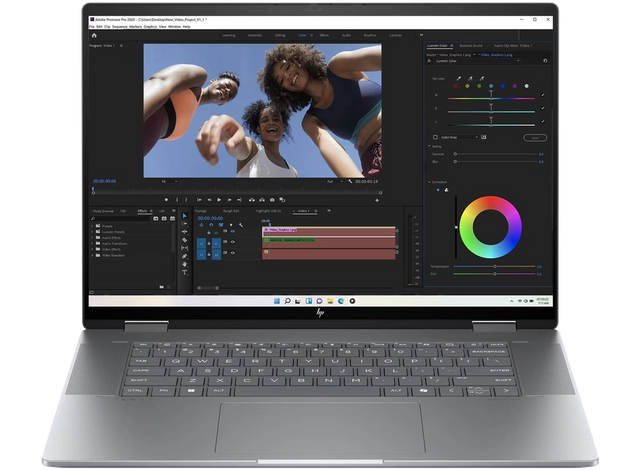This screenshot has width=640, height=470.
Task: Select the Selection arrow tool
Action: click(184, 215)
